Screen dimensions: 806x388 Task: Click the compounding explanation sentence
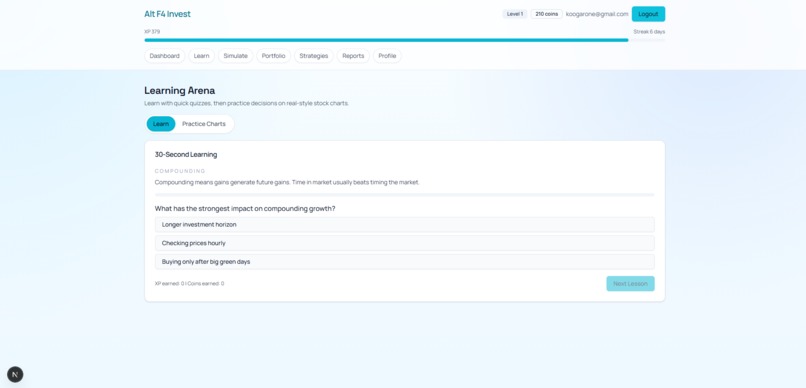coord(287,182)
